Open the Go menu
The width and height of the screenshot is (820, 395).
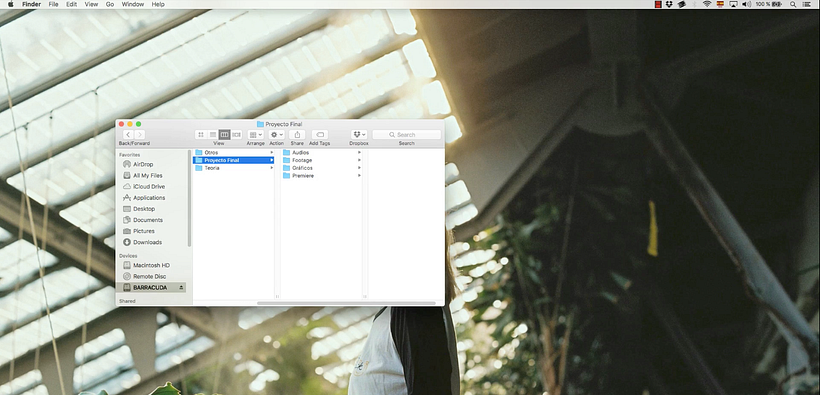pyautogui.click(x=110, y=4)
